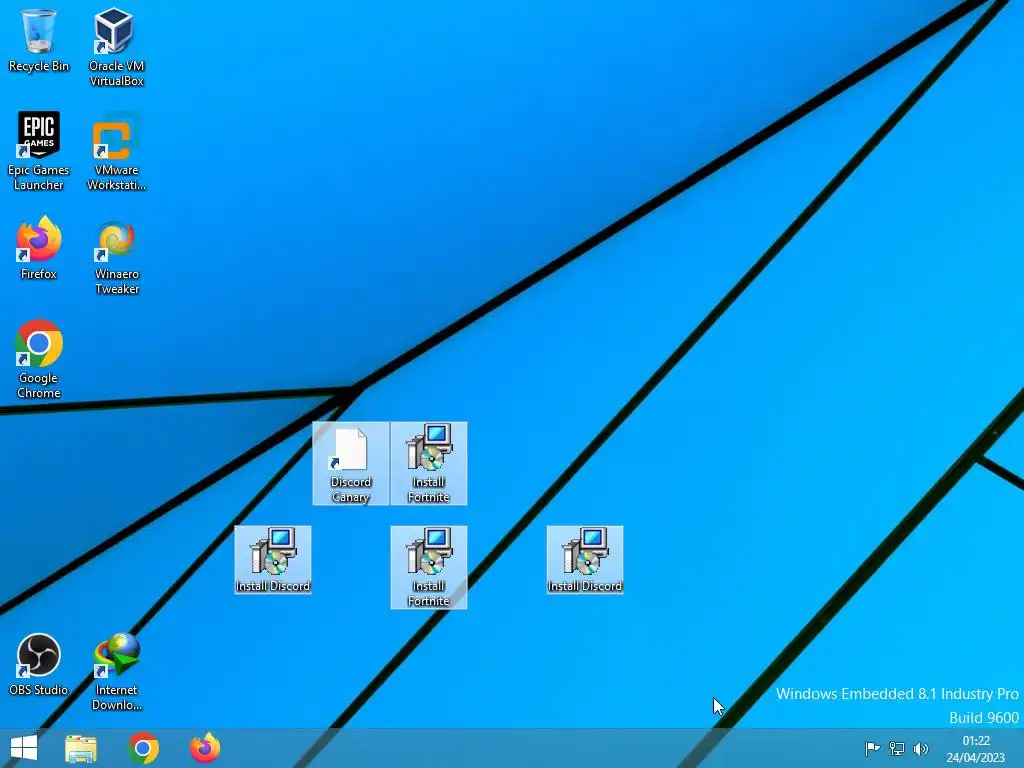The width and height of the screenshot is (1024, 768).
Task: Select the Discord Canary shortcut icon
Action: (351, 464)
